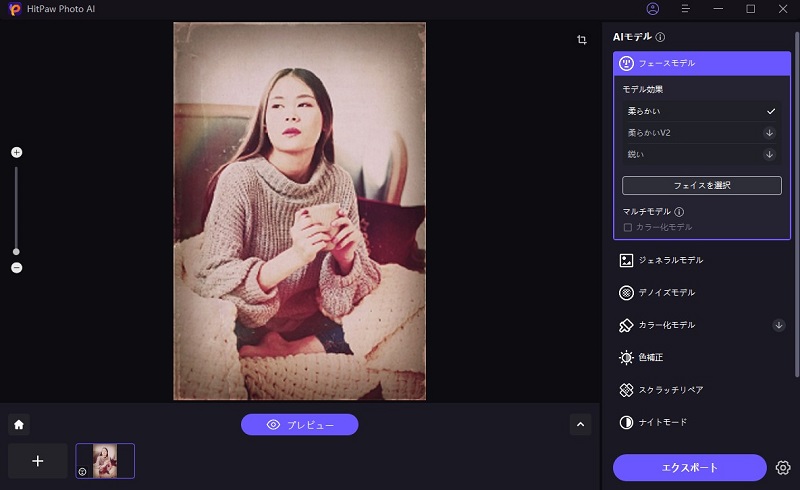This screenshot has height=490, width=800.
Task: Collapse the thumbnail strip with chevron
Action: click(x=581, y=424)
